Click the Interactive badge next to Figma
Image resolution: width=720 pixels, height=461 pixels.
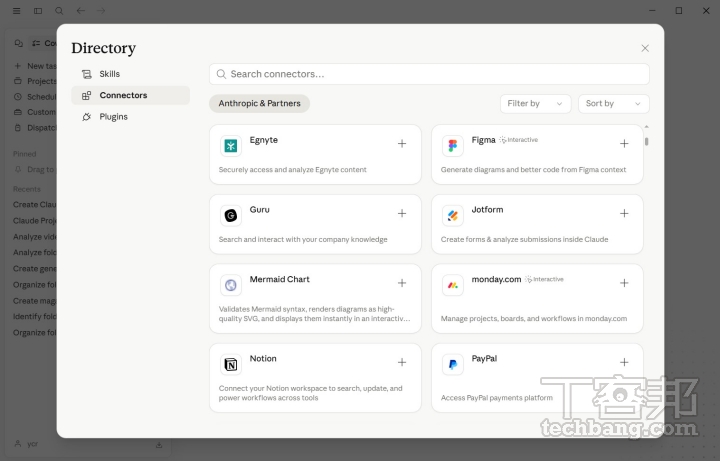pyautogui.click(x=519, y=140)
